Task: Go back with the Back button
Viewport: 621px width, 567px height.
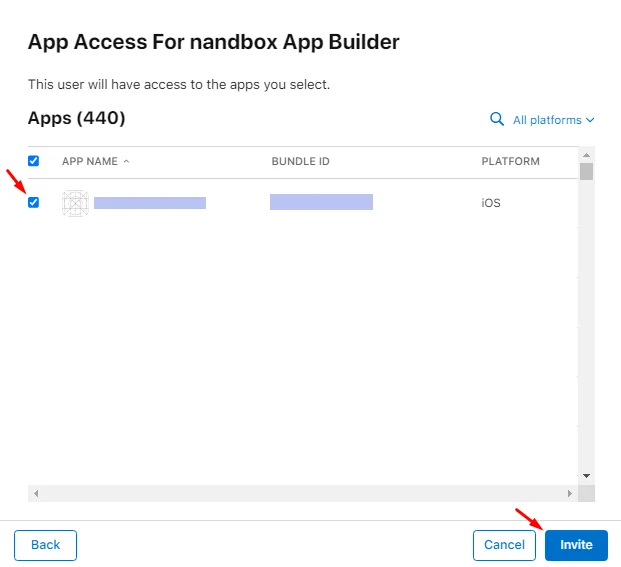Action: pyautogui.click(x=46, y=545)
